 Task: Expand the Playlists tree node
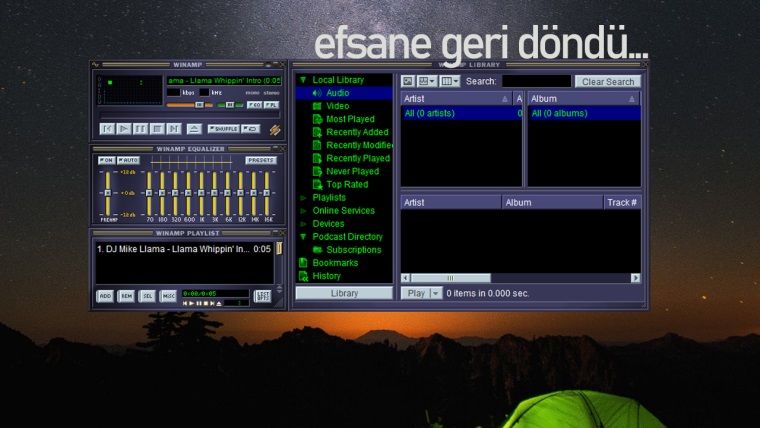click(x=303, y=198)
